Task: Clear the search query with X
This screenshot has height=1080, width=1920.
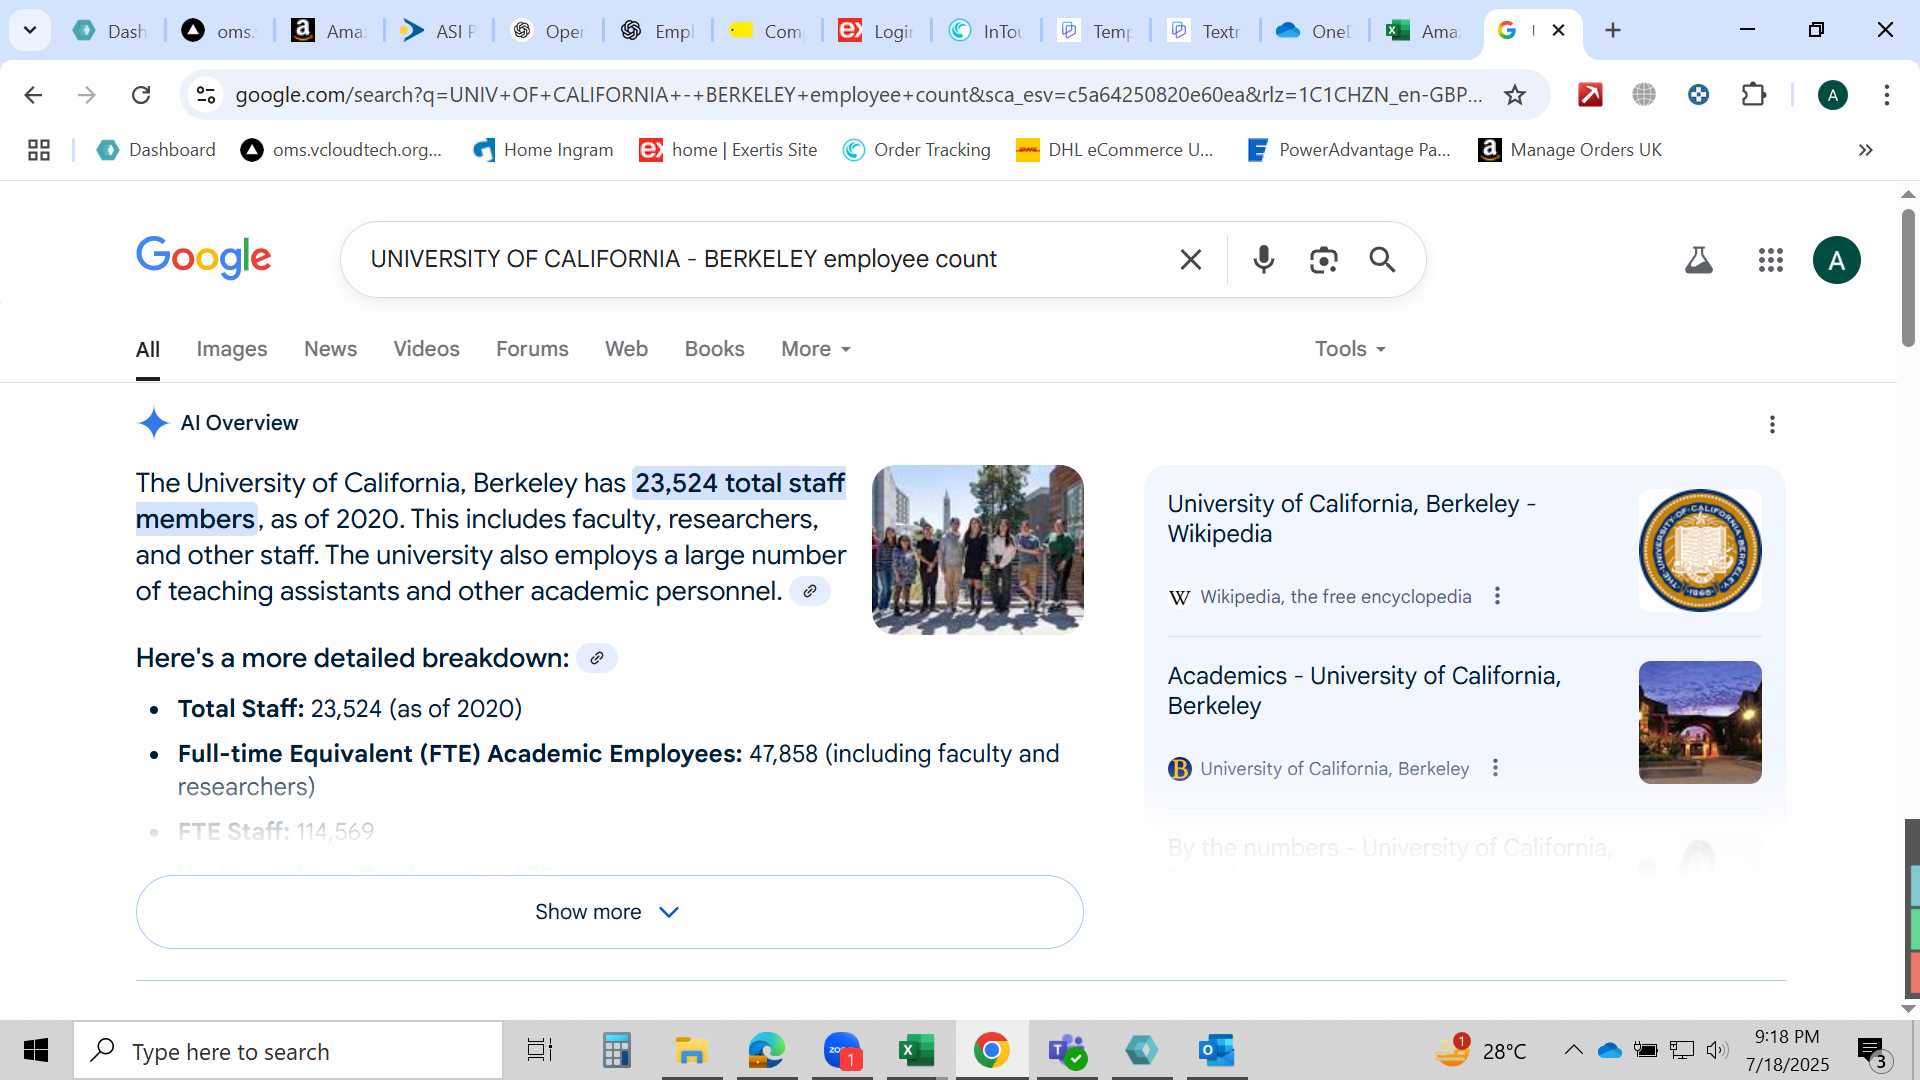Action: click(1190, 260)
